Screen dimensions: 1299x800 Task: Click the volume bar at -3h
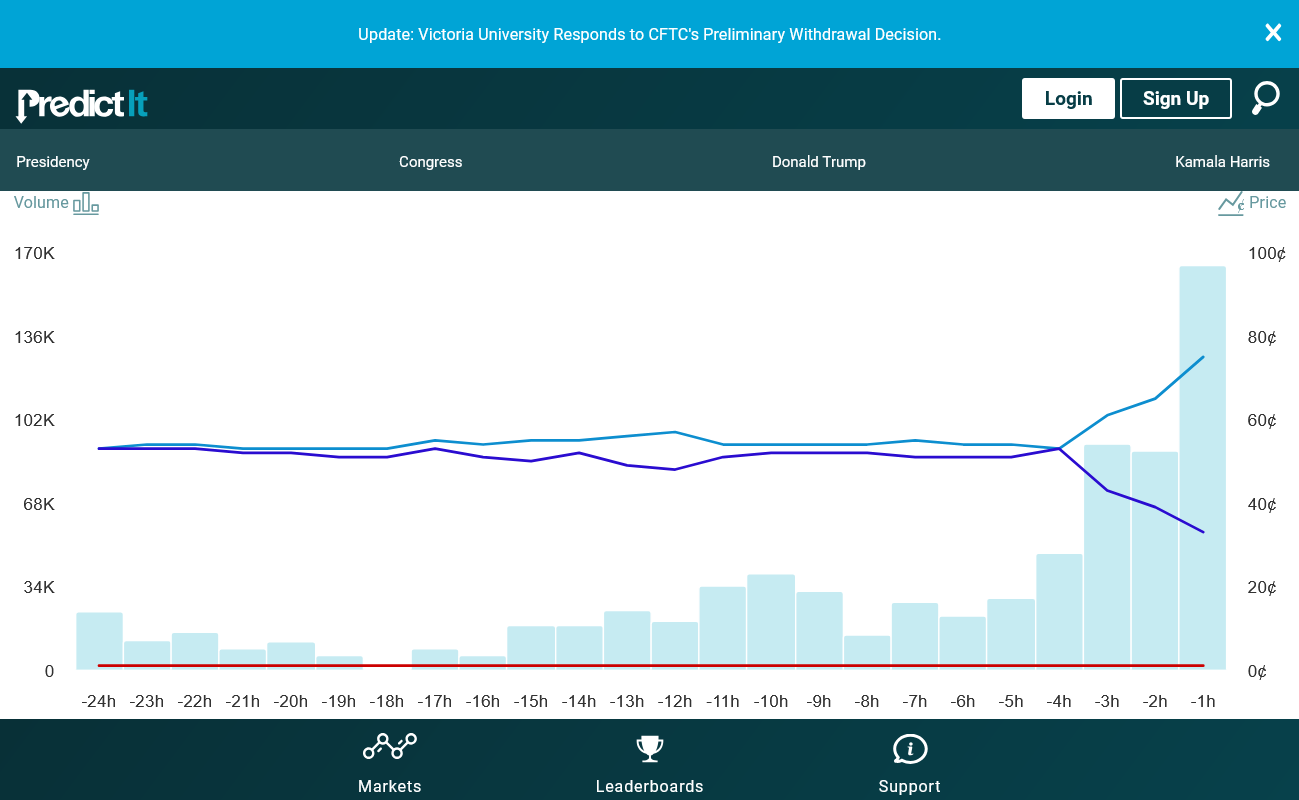[x=1107, y=557]
